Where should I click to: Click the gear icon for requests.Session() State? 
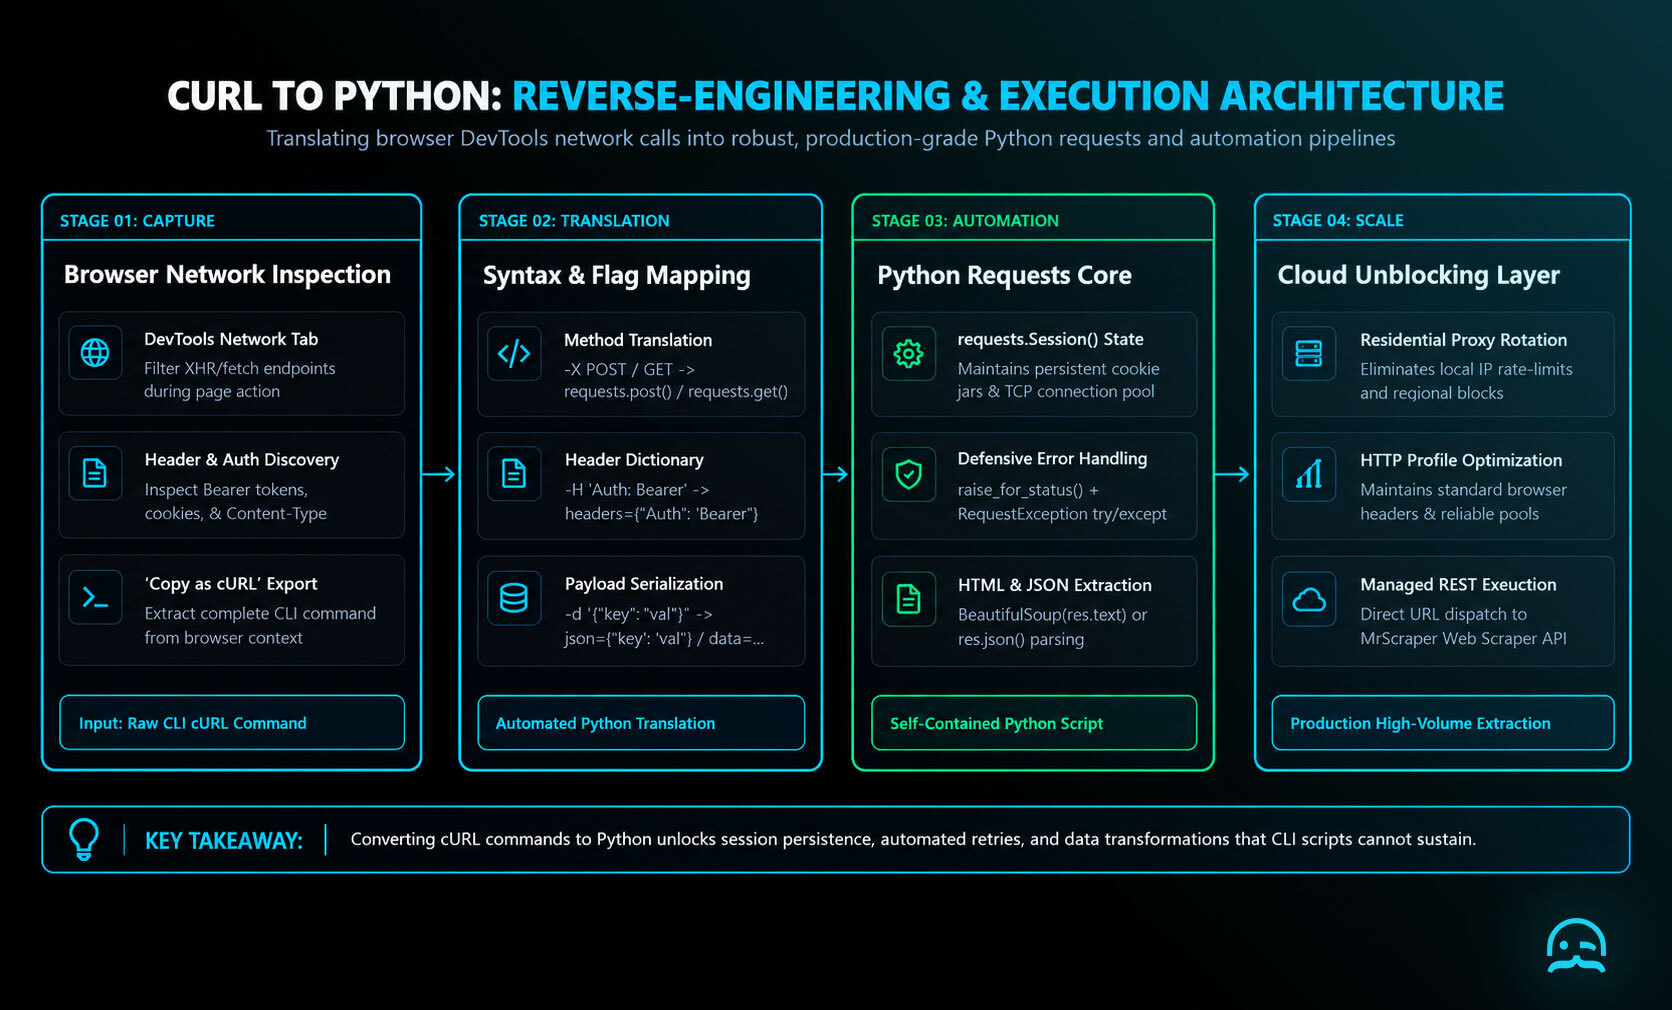tap(908, 353)
